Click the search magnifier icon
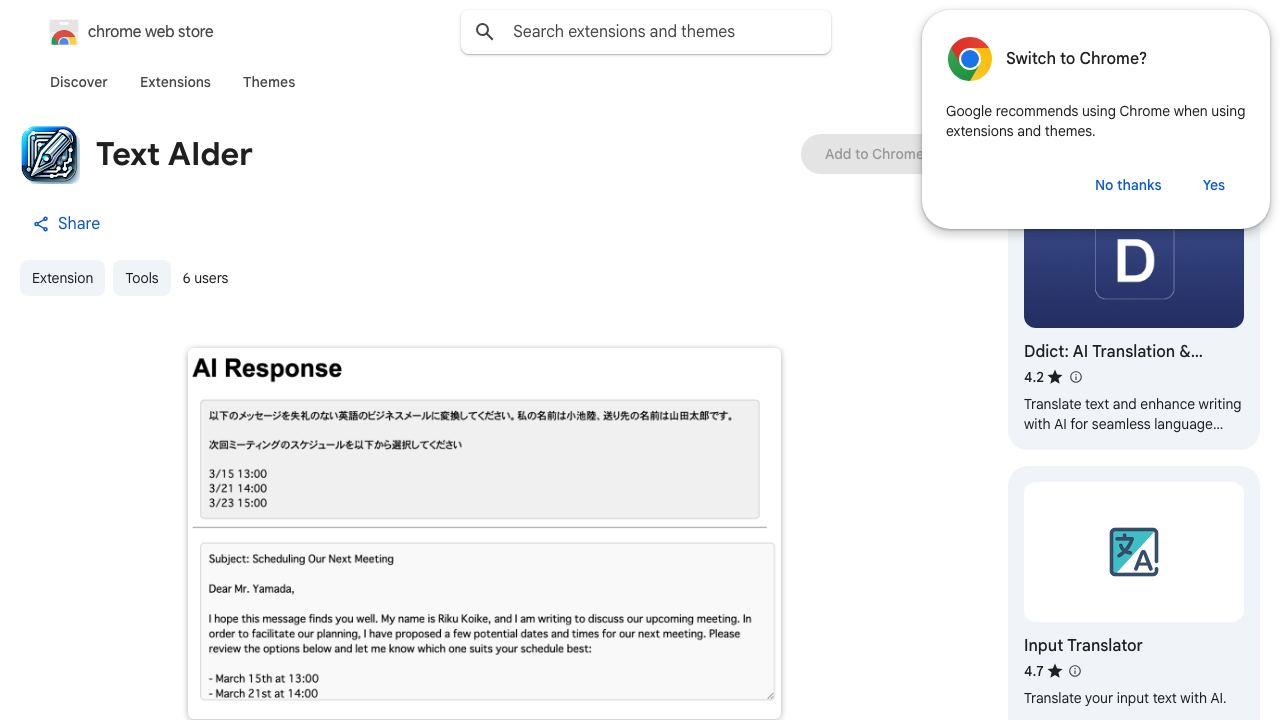This screenshot has width=1280, height=720. [x=485, y=32]
